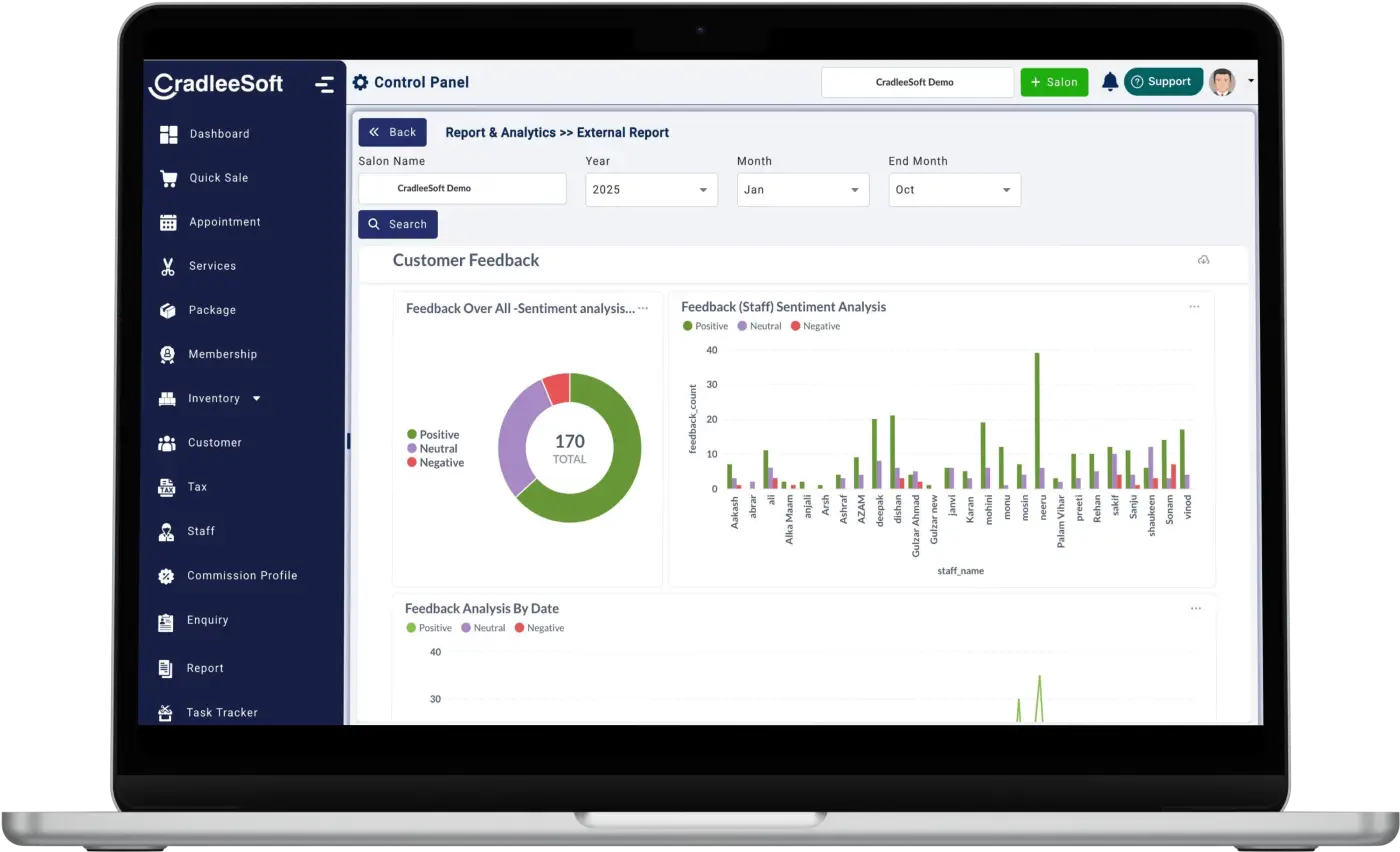Toggle Negative legend in the donut chart
The height and width of the screenshot is (852, 1400).
coord(435,463)
